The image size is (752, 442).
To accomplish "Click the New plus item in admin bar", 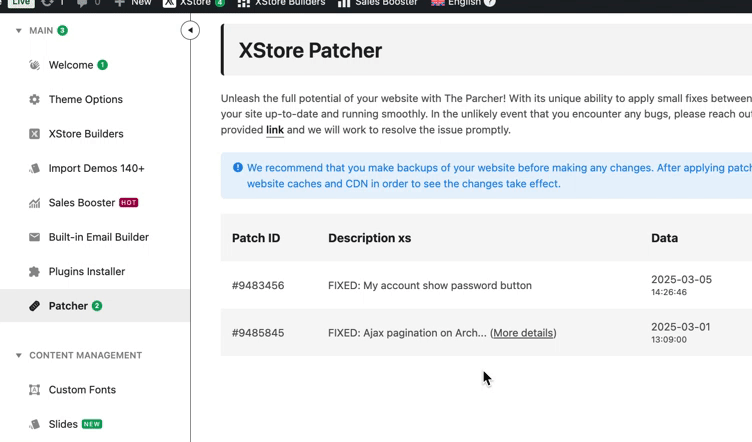I will pos(133,3).
